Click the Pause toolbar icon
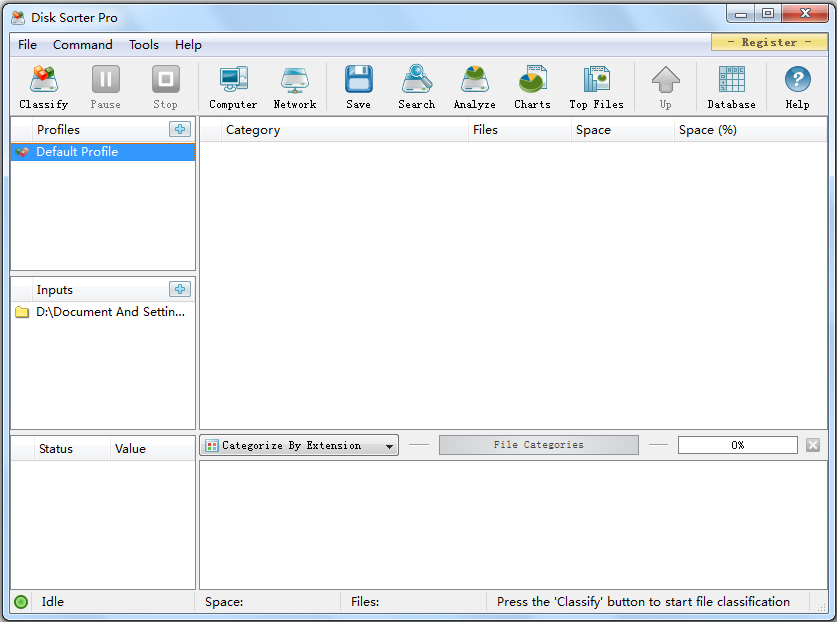Viewport: 837px width, 622px height. [x=106, y=87]
